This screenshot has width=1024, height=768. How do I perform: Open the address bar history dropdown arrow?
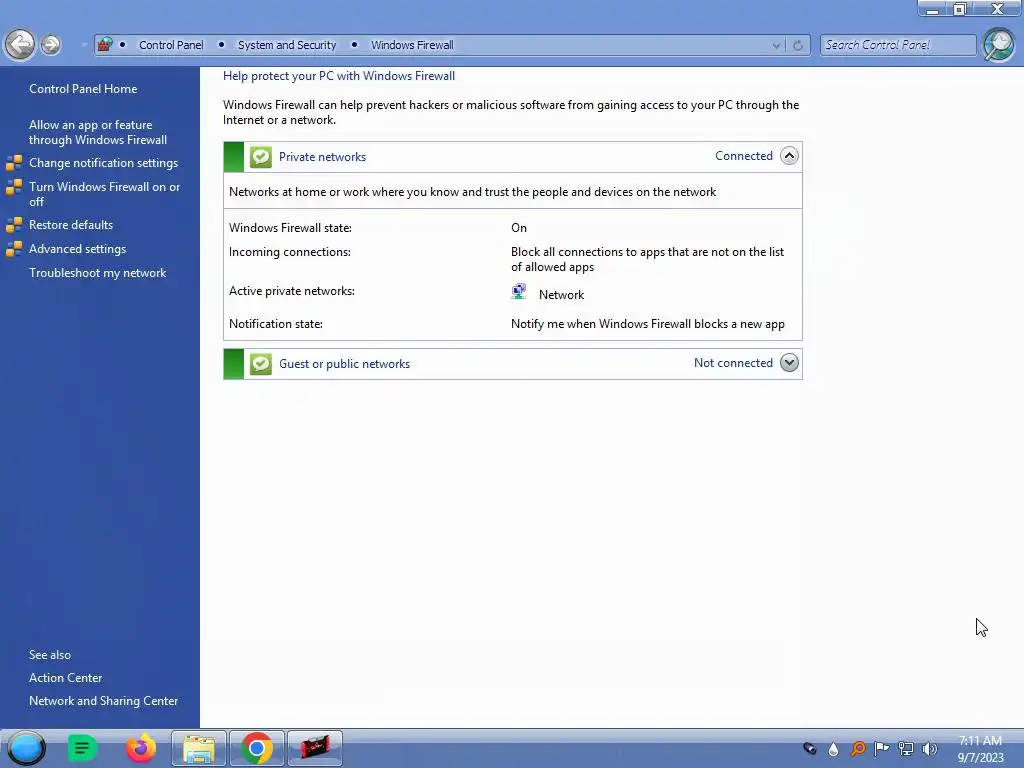[x=776, y=46]
